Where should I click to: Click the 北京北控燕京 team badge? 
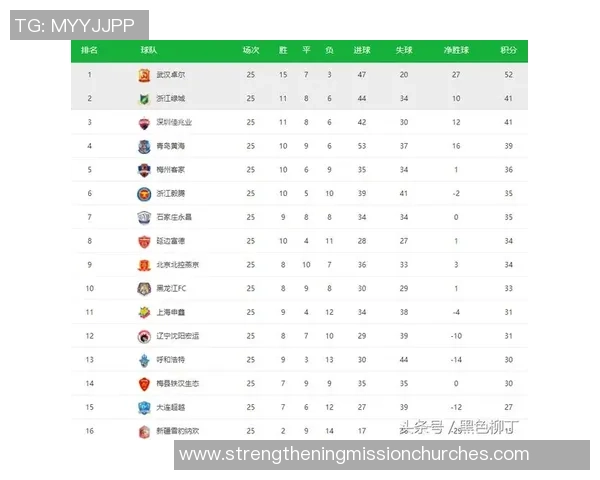[x=144, y=265]
